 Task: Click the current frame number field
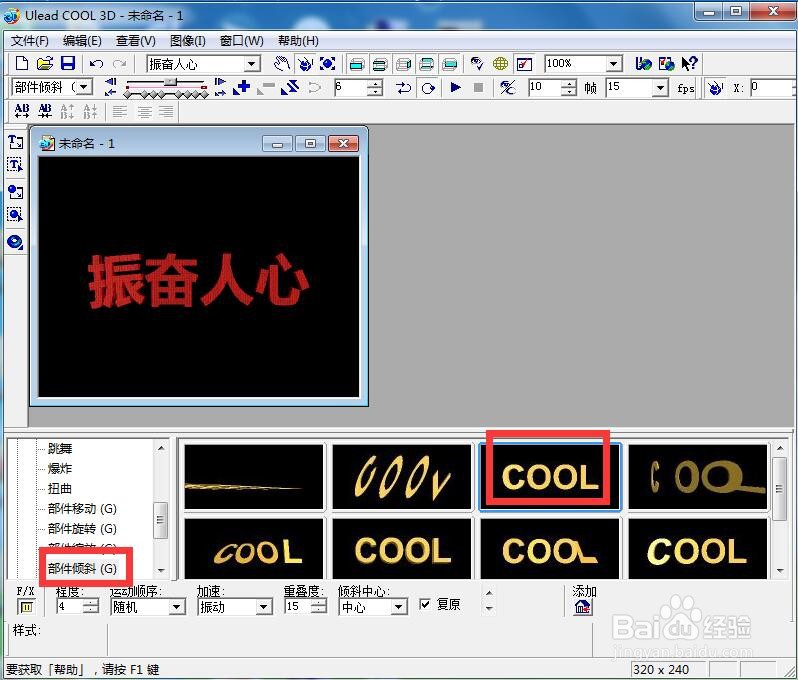[351, 88]
